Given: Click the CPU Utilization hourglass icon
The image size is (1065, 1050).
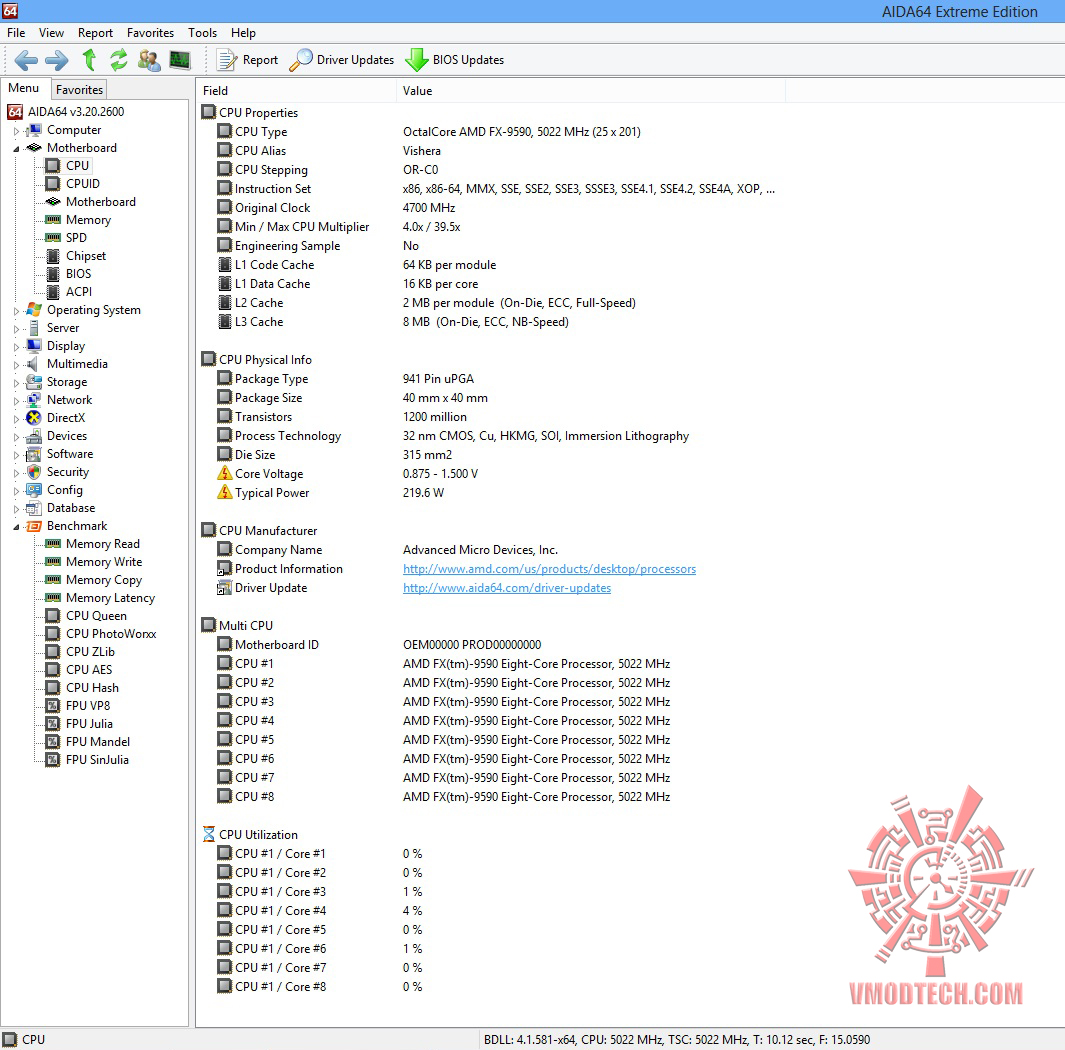Looking at the screenshot, I should [209, 834].
